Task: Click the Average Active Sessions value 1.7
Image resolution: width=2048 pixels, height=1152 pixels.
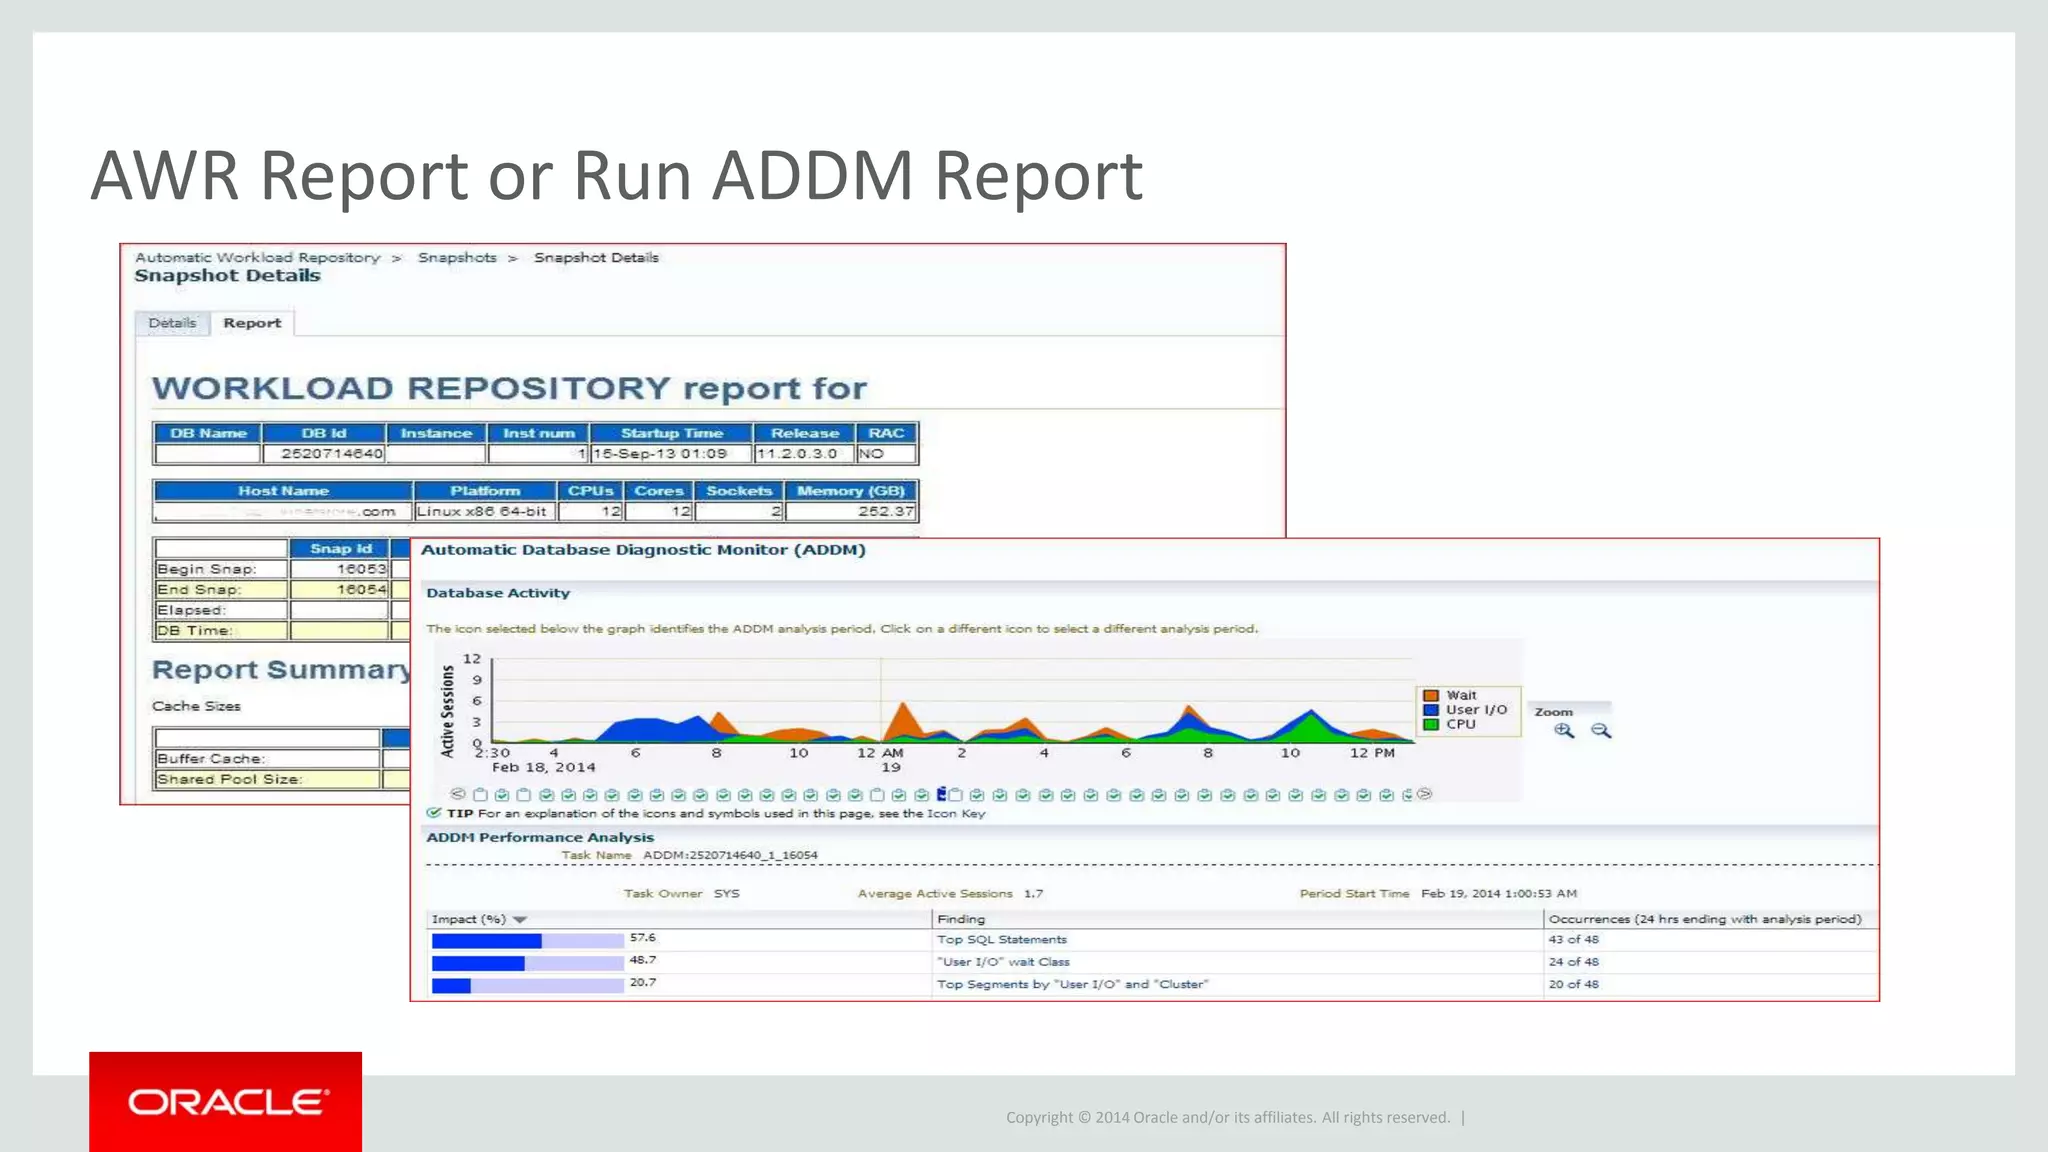Action: (1033, 893)
